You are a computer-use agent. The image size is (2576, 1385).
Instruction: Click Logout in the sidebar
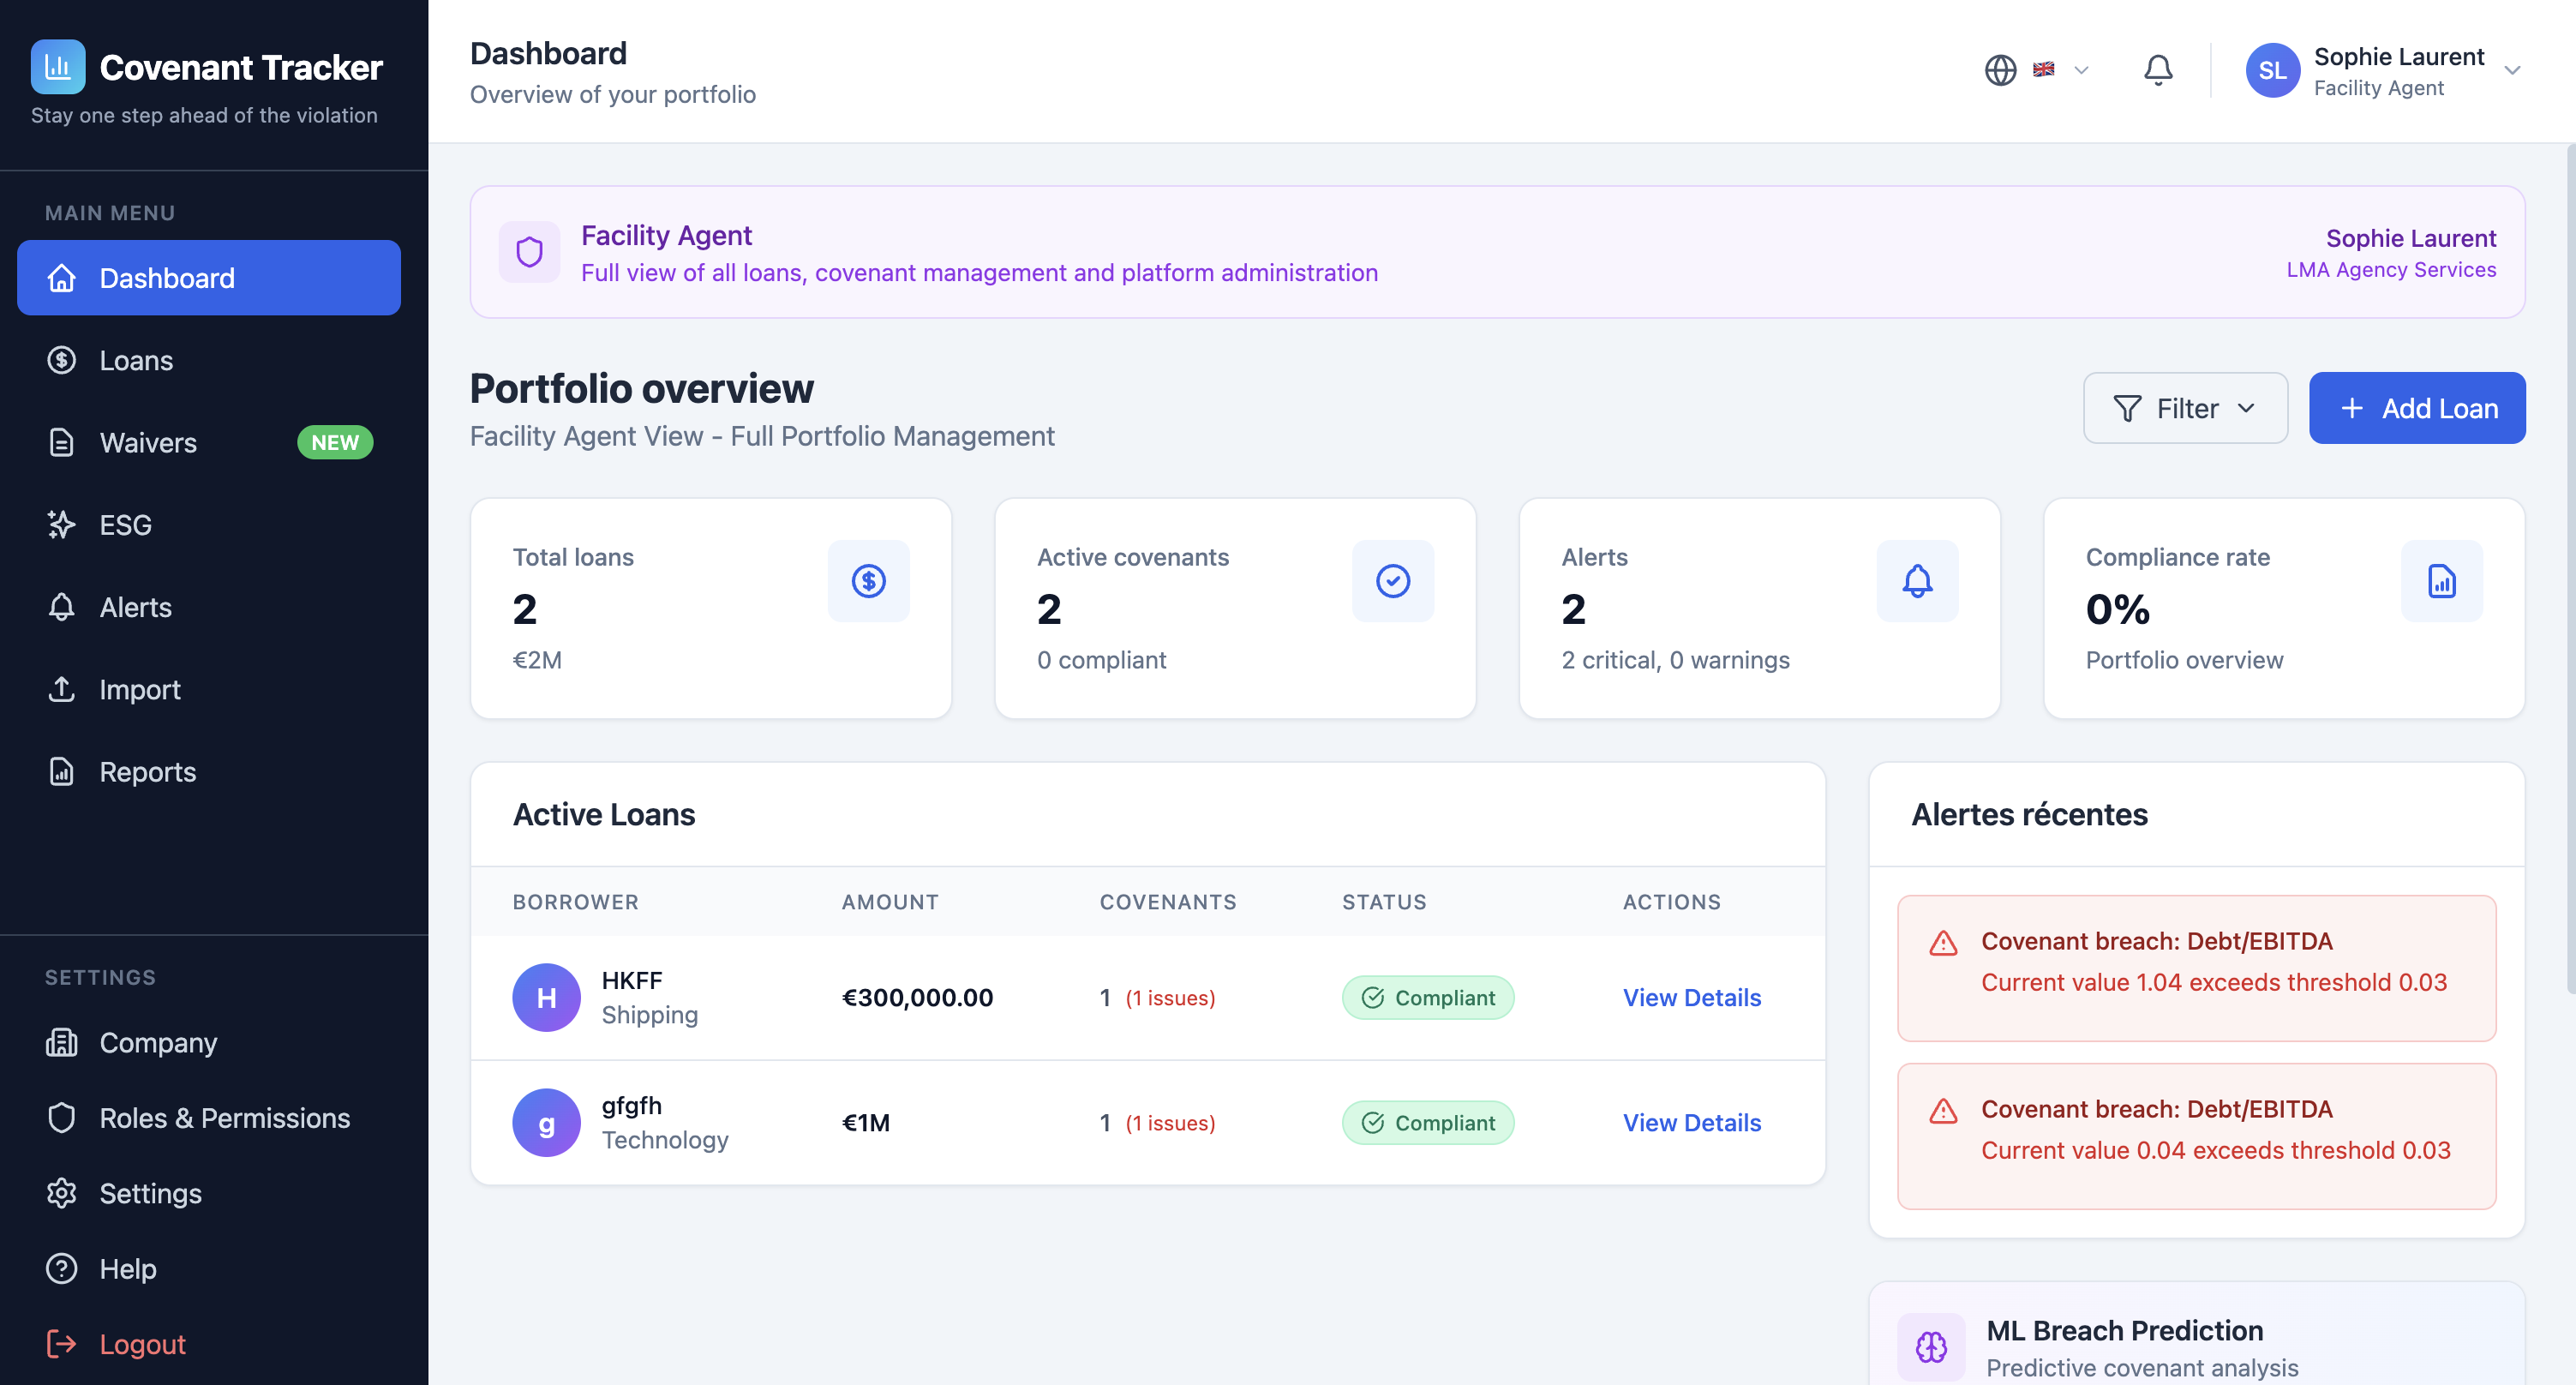(142, 1343)
